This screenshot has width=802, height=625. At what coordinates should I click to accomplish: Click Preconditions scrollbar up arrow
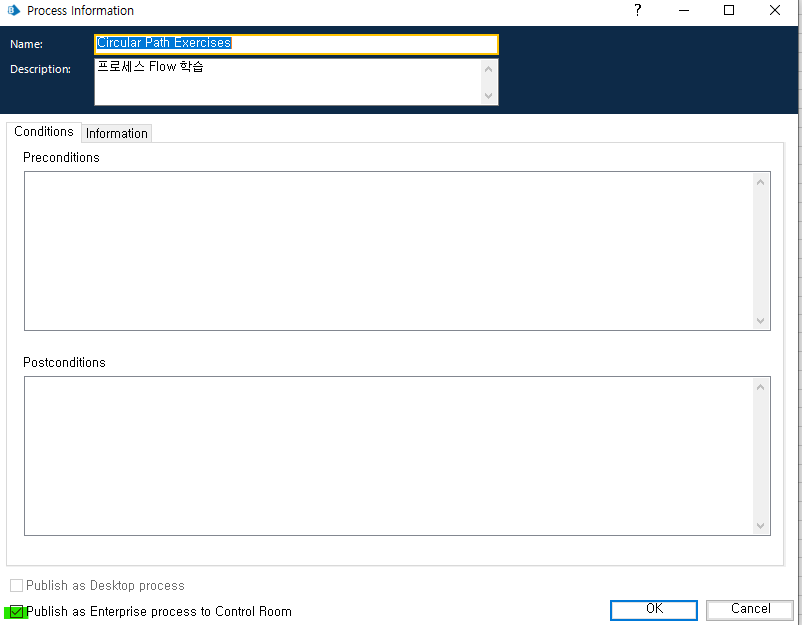click(x=761, y=182)
